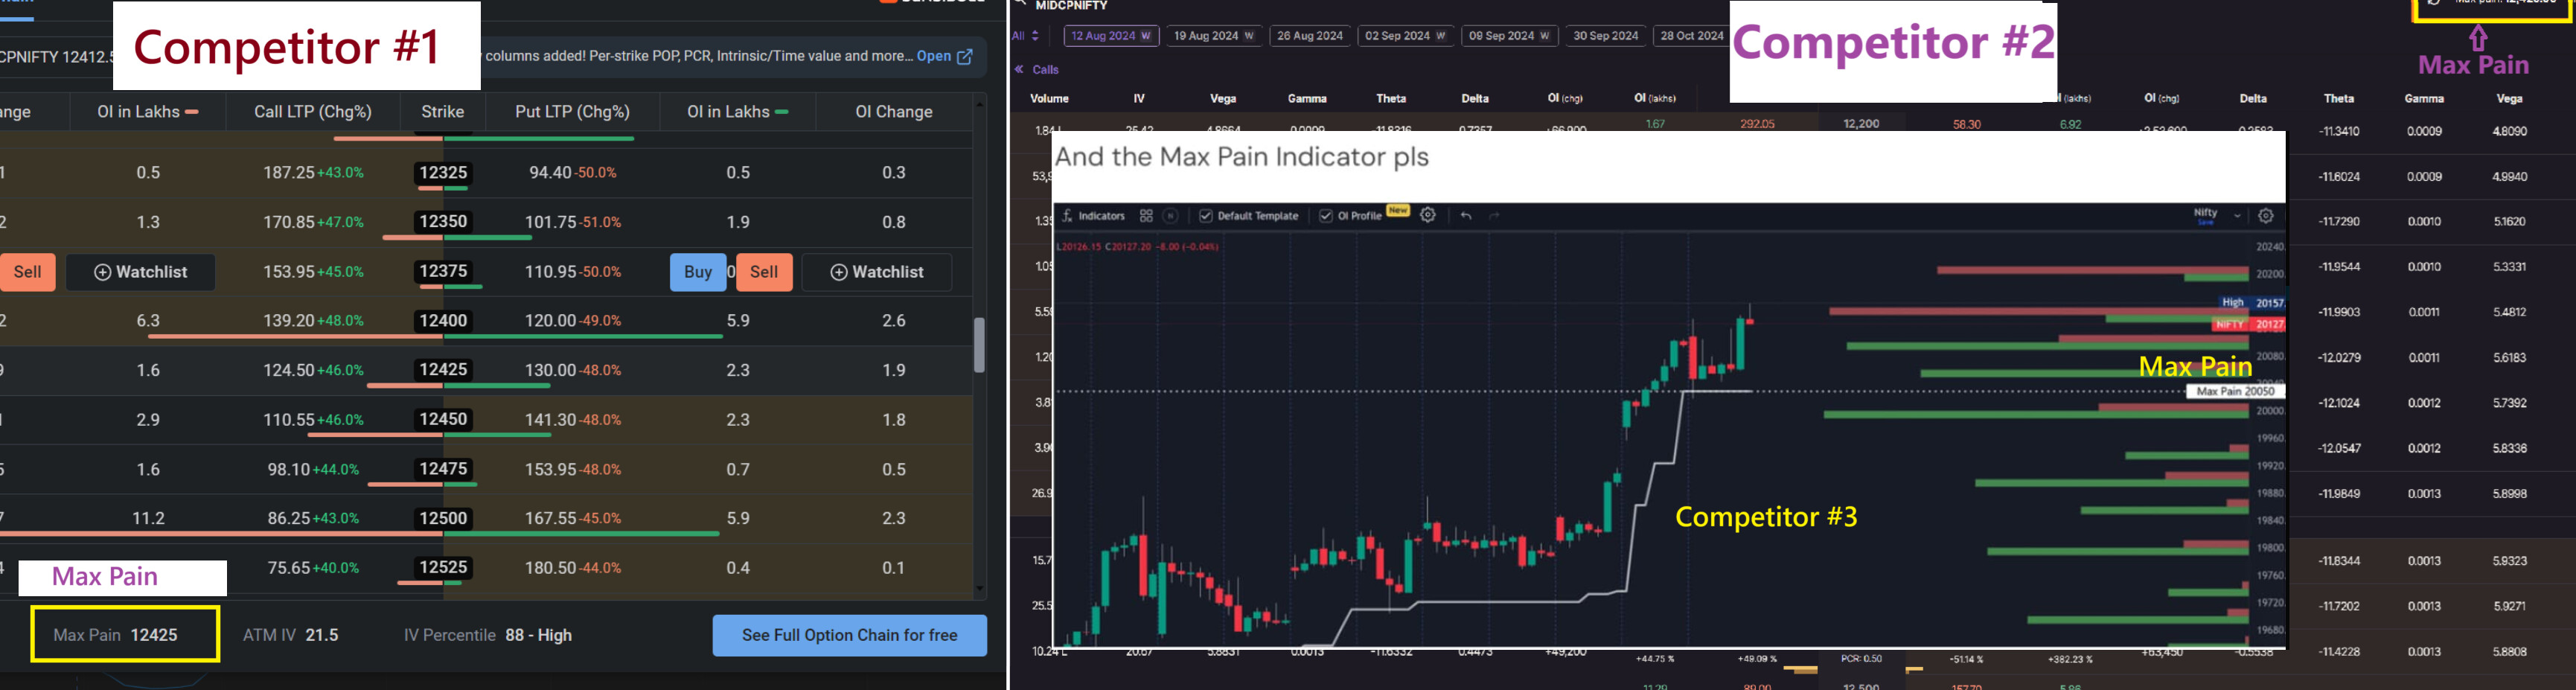Click Sell button on call side of 12375
2576x690 pixels.
[x=27, y=272]
